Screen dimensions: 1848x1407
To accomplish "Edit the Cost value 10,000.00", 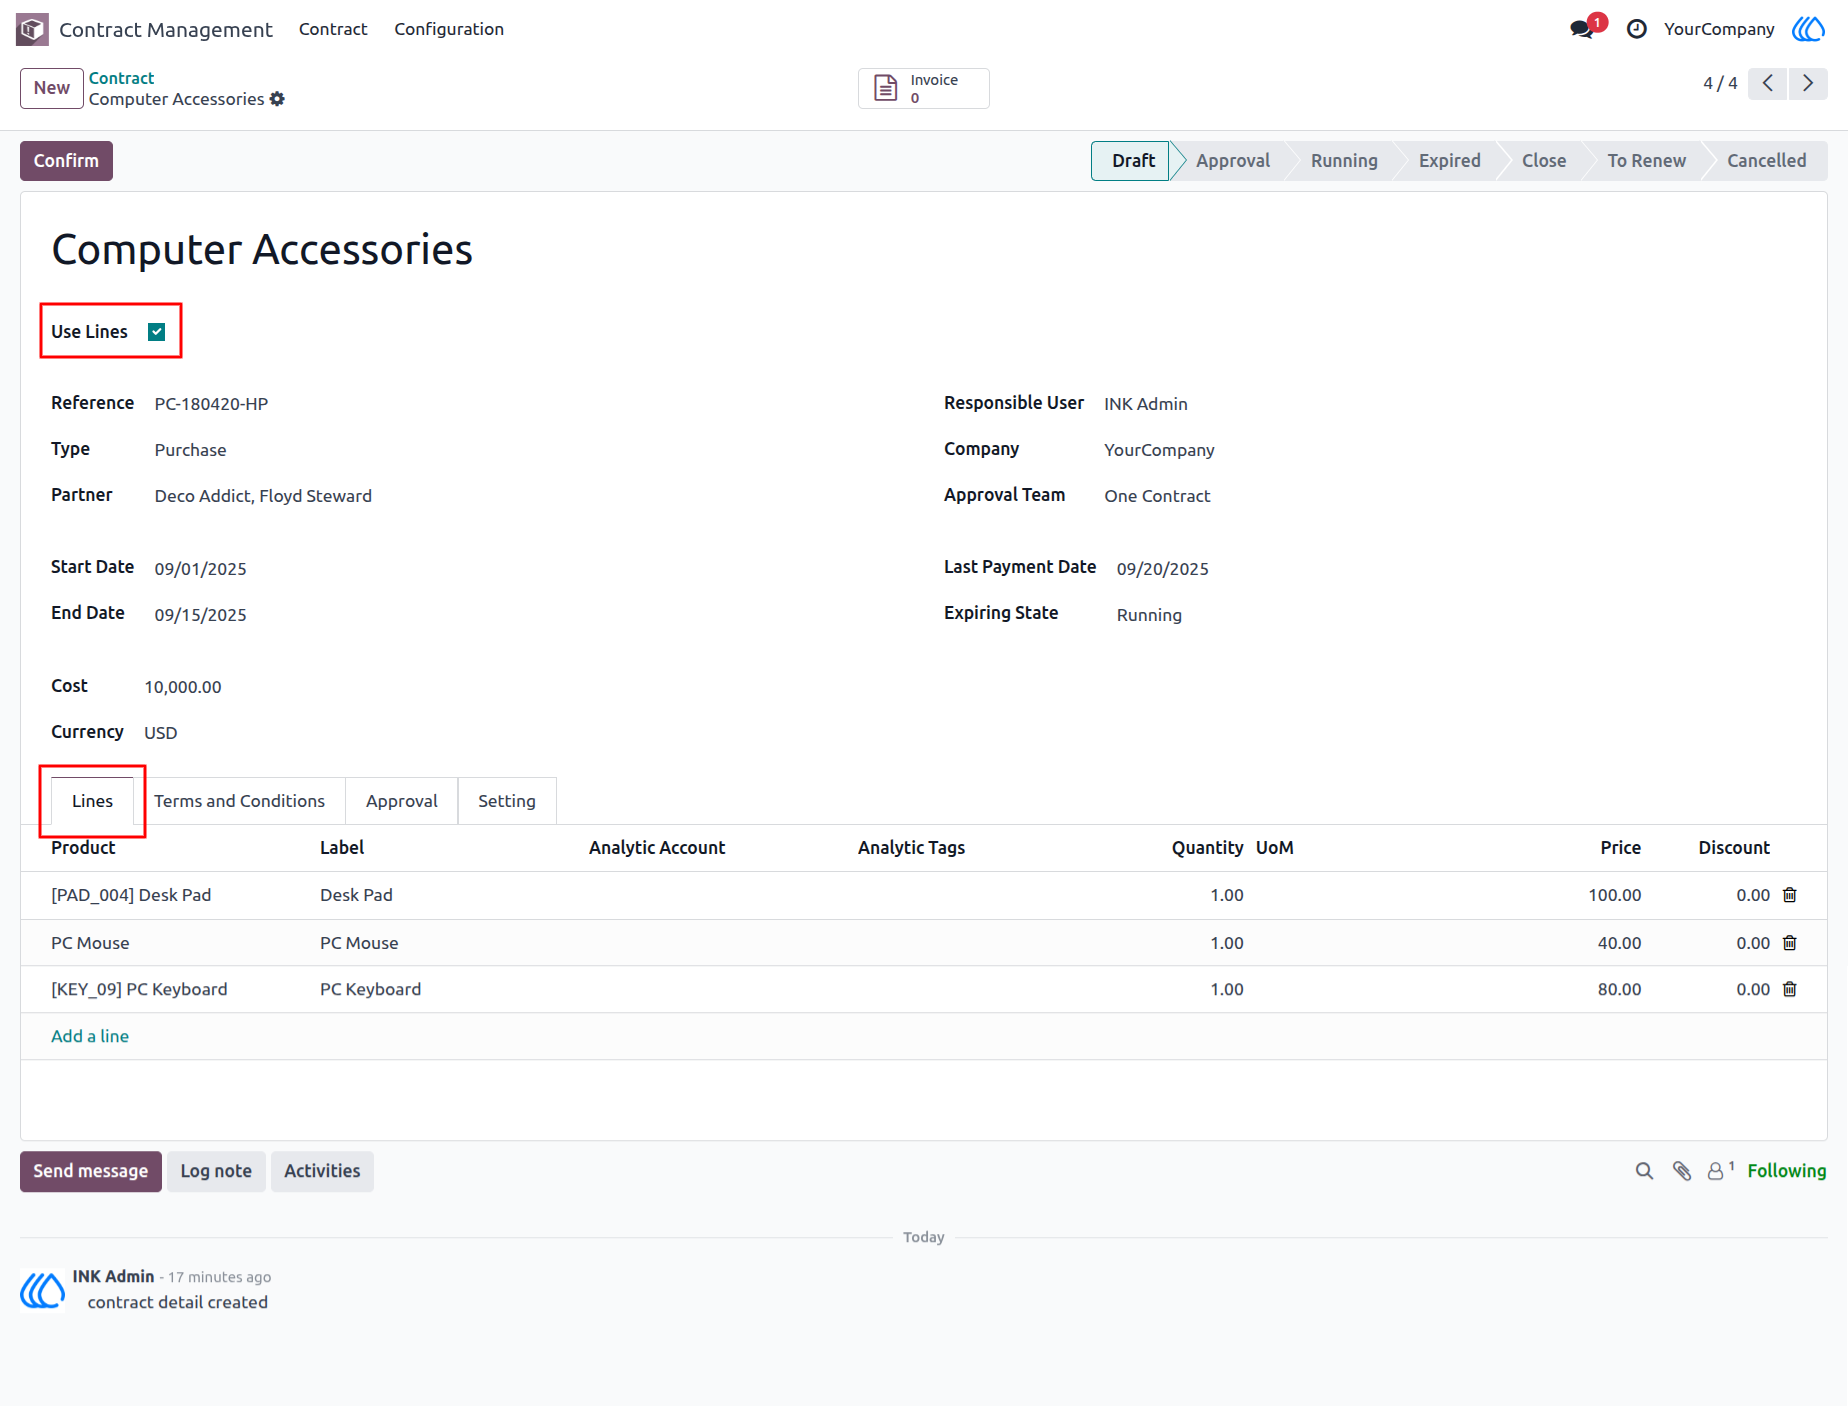I will (183, 687).
